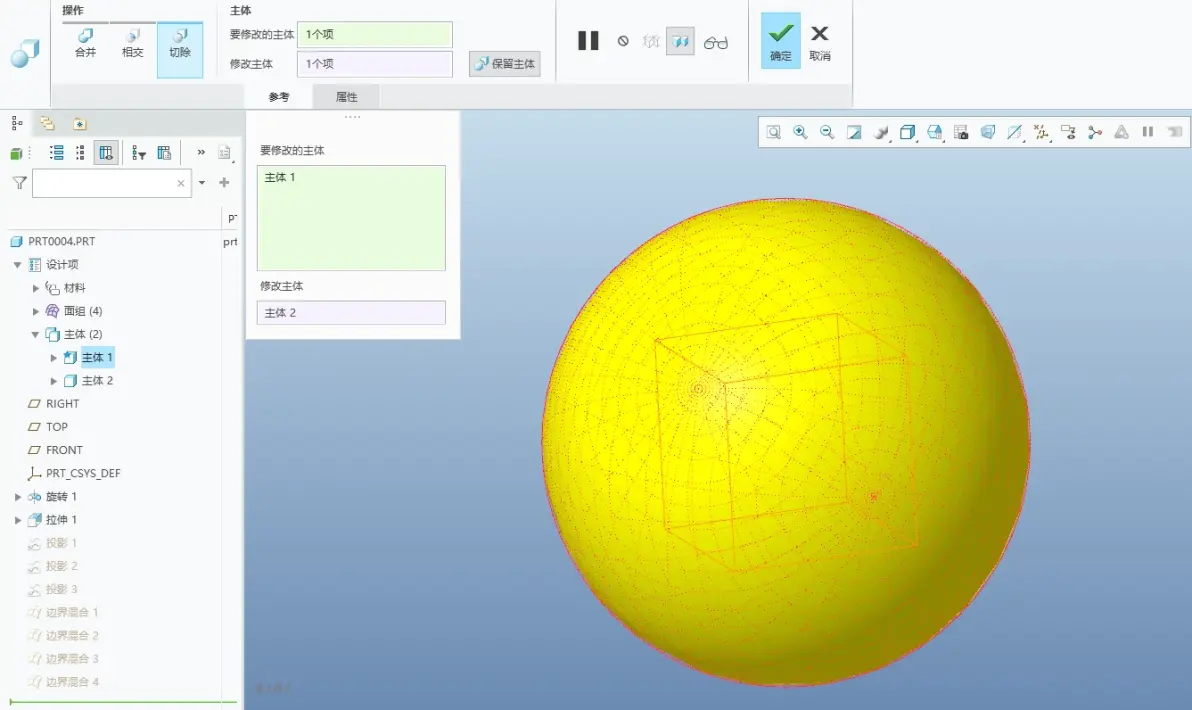Click the zoom in magnifier icon

tap(800, 132)
